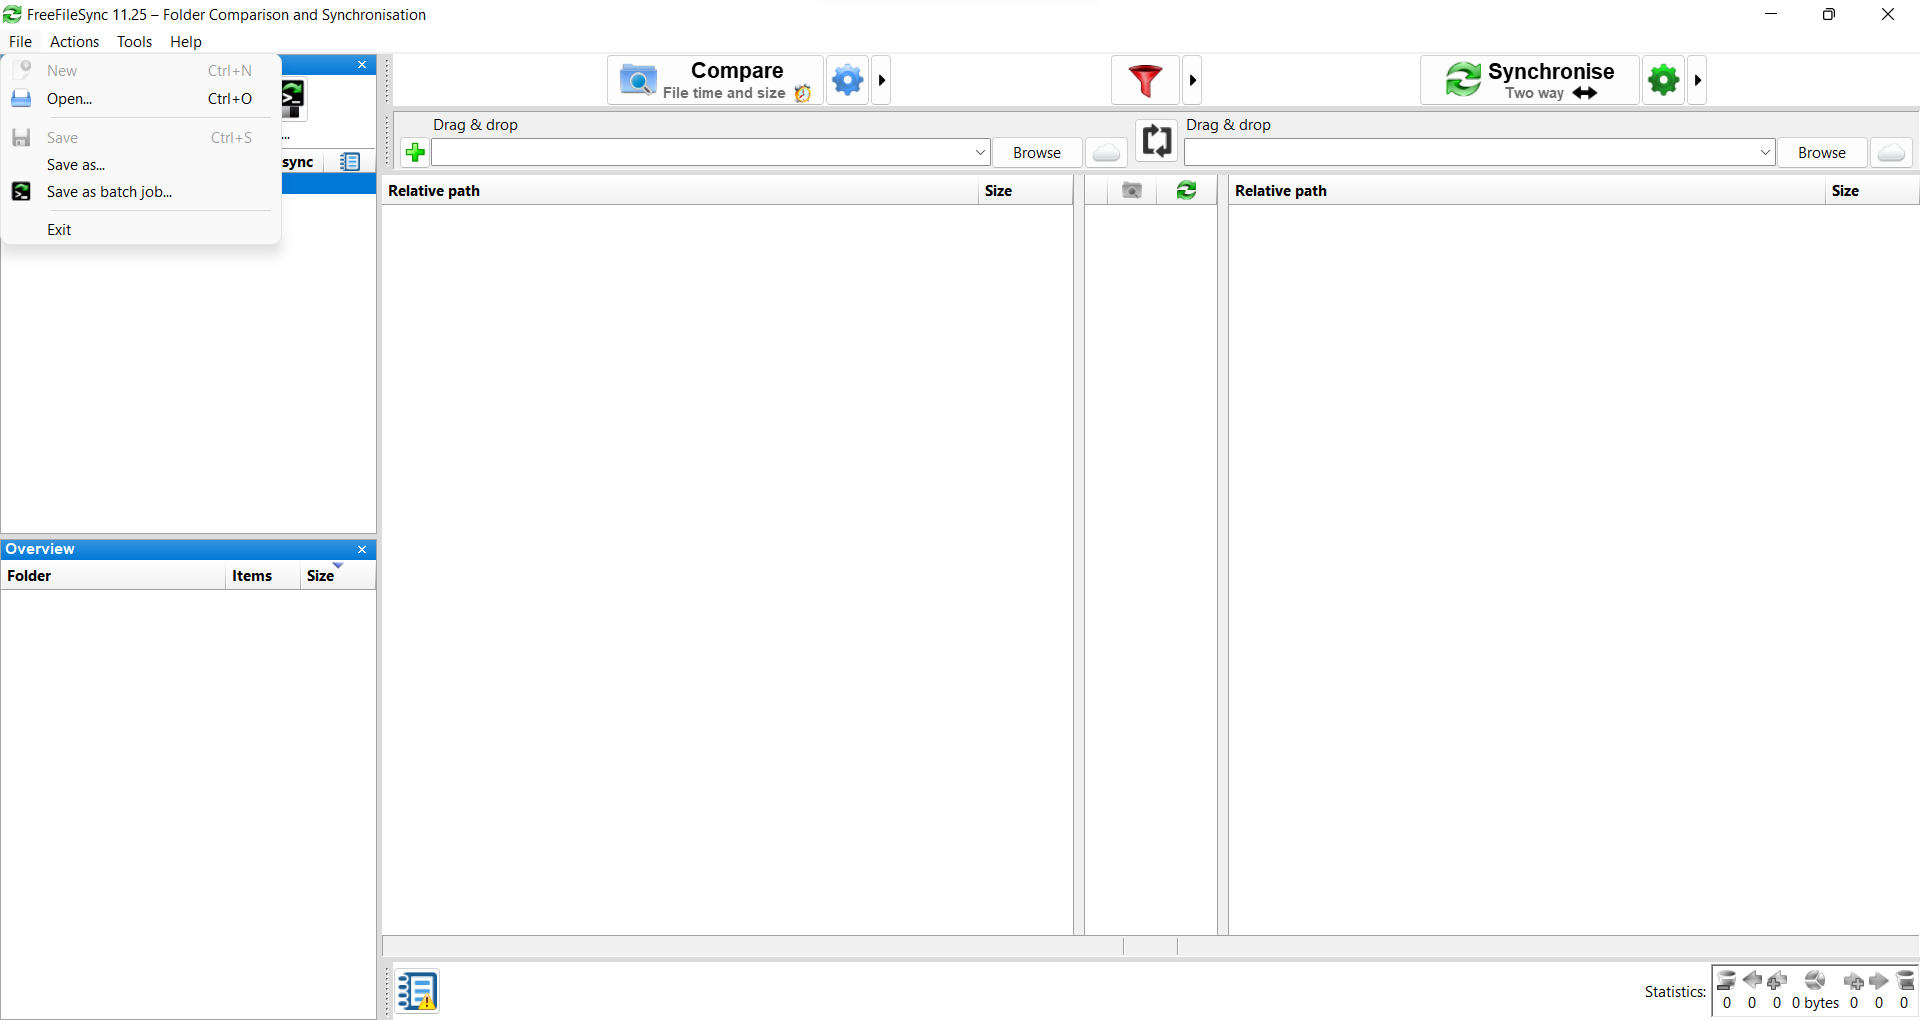This screenshot has height=1020, width=1920.
Task: Choose Open... from File menu
Action: (141, 99)
